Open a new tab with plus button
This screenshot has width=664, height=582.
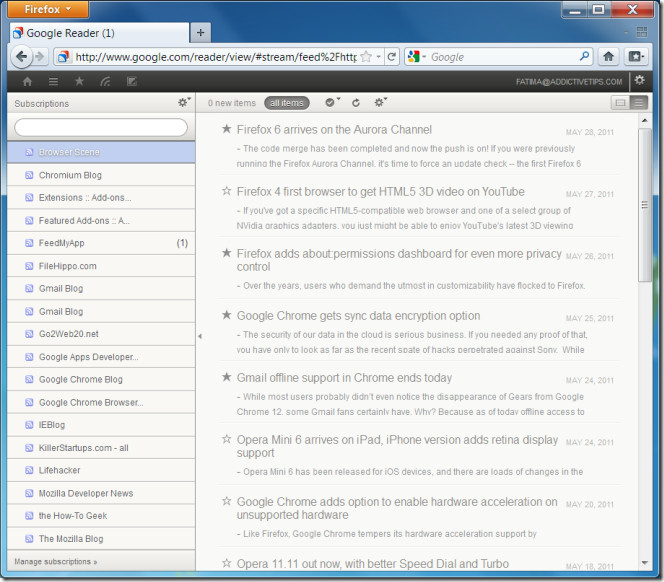point(200,33)
